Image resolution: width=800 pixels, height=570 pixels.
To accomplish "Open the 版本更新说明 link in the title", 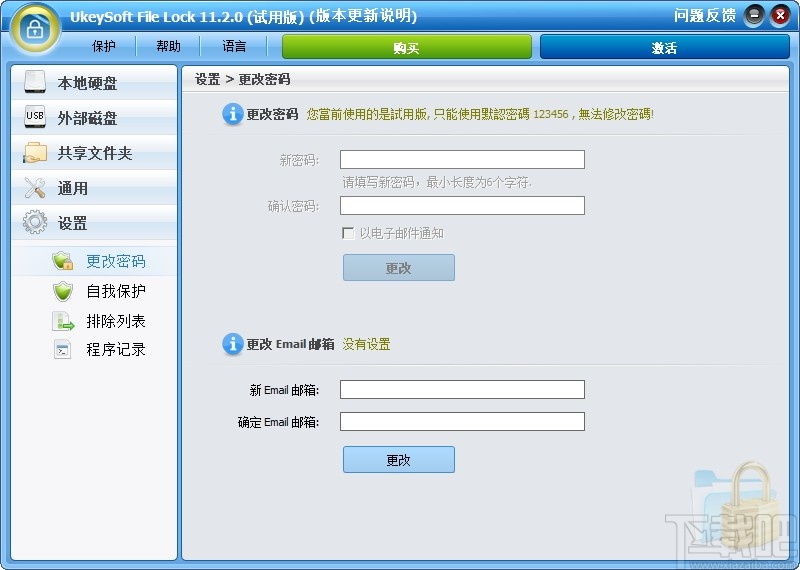I will 365,16.
